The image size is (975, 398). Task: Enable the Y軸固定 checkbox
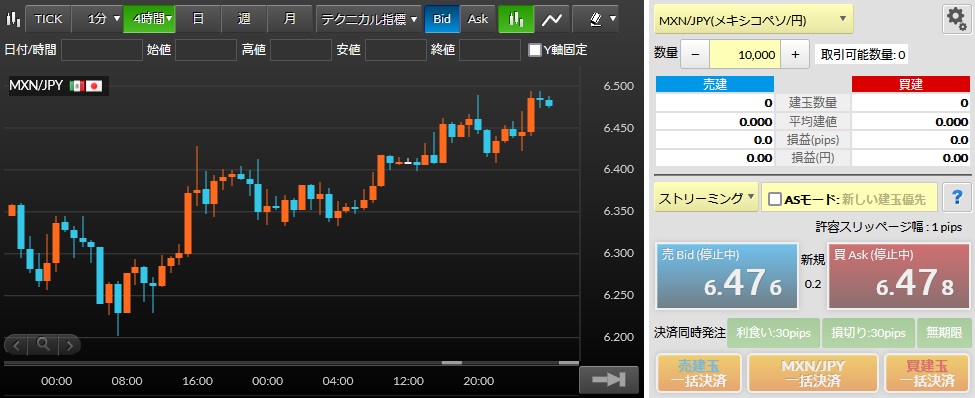click(x=534, y=50)
